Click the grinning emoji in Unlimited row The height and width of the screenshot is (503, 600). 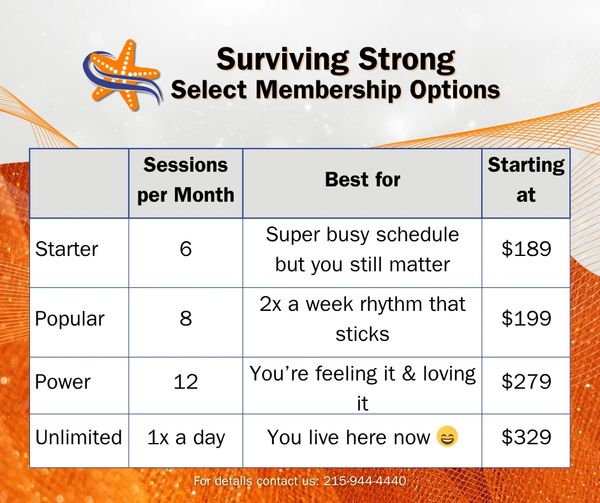tap(448, 437)
